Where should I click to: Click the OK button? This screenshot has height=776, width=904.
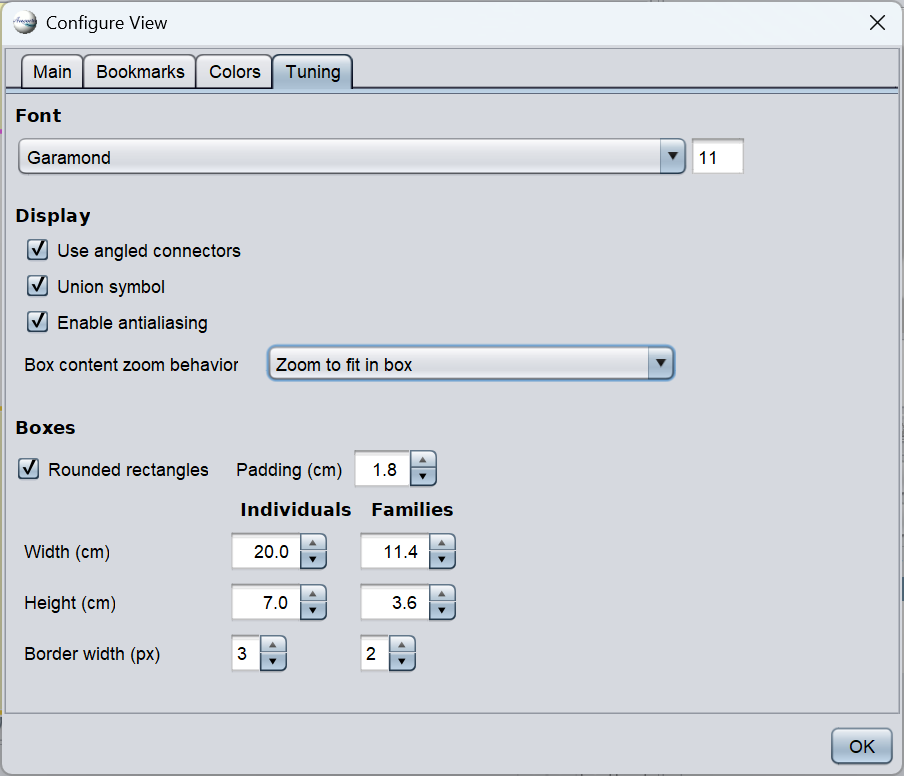[x=861, y=746]
